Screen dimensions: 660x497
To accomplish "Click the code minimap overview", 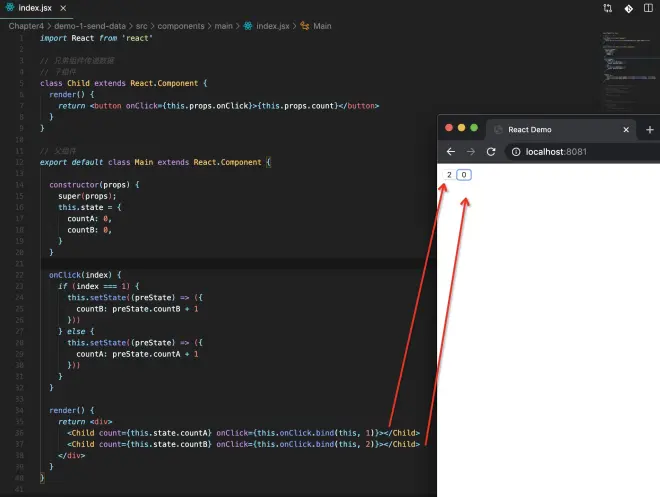I will [629, 72].
